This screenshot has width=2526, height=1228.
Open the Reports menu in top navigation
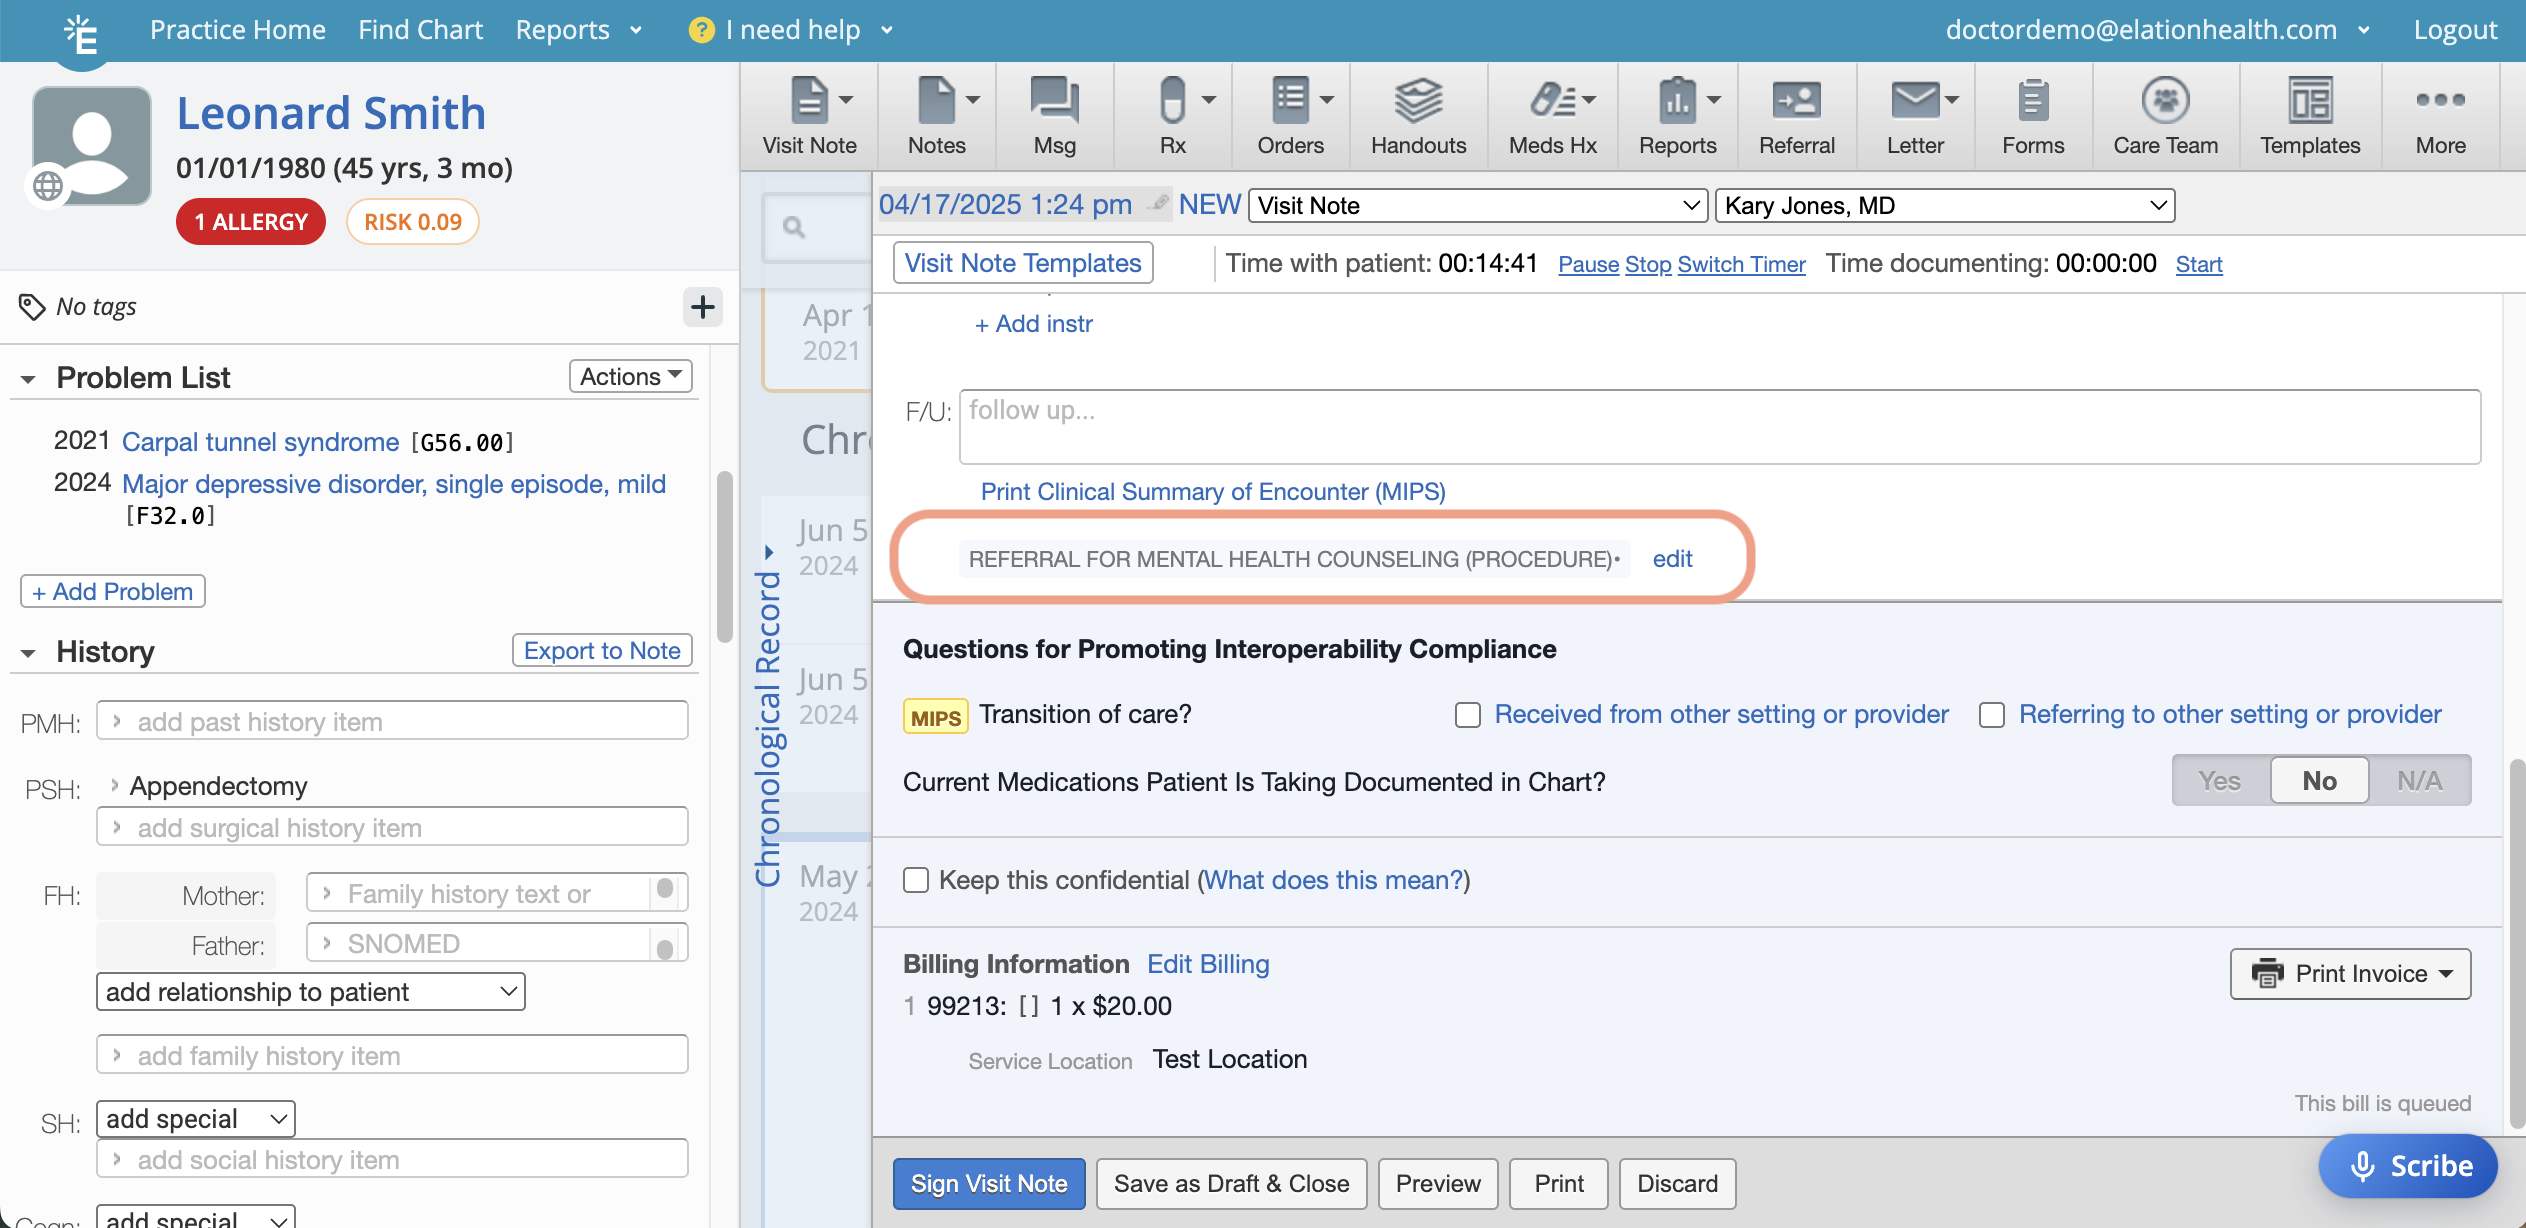pyautogui.click(x=578, y=30)
